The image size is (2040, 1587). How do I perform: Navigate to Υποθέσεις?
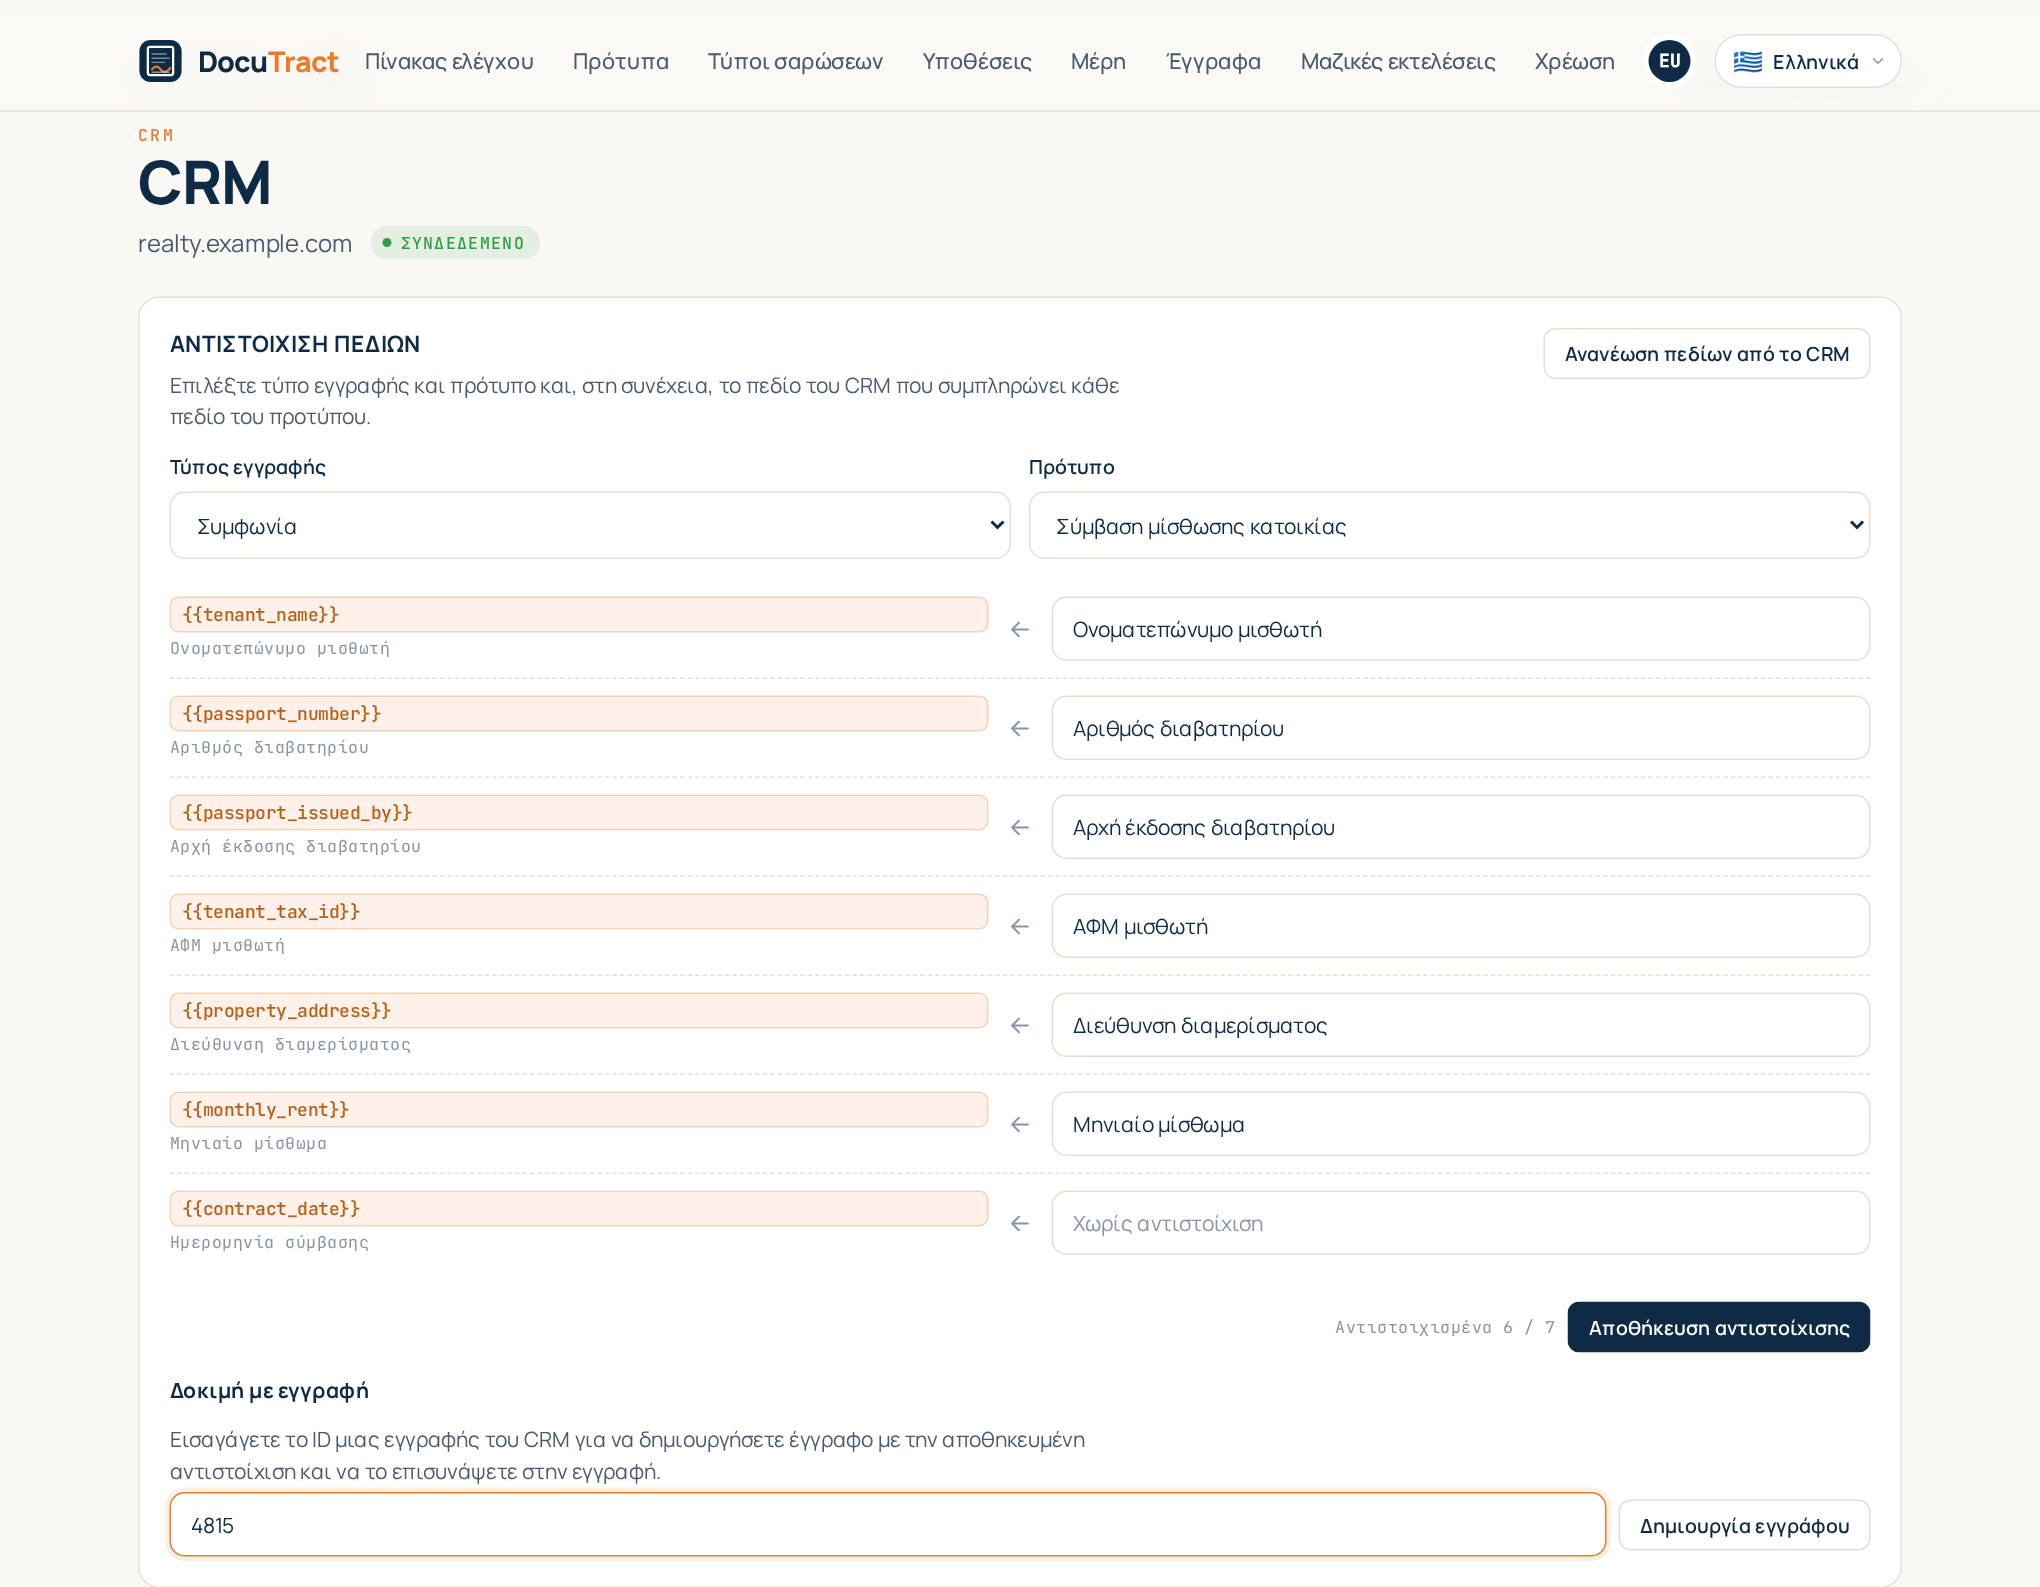pyautogui.click(x=977, y=62)
